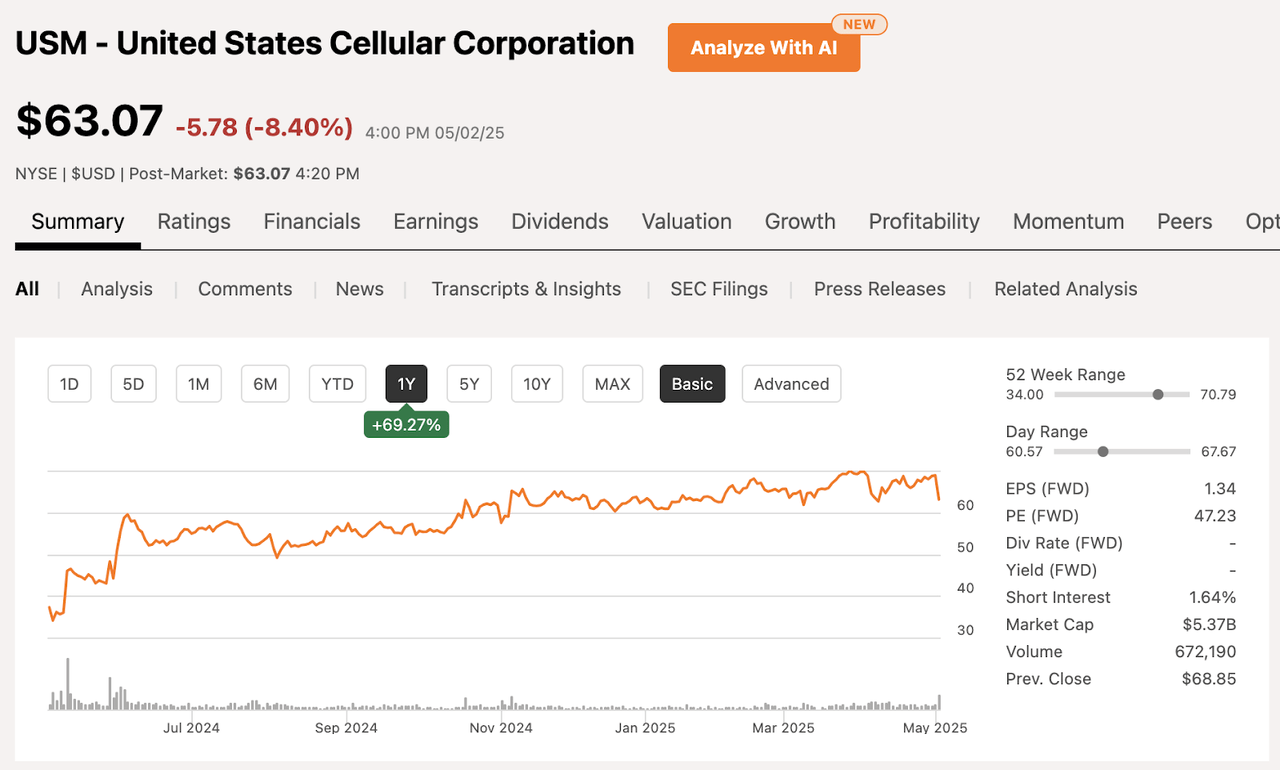Open the SEC Filings section
Screen dimensions: 1280x770
pos(719,289)
